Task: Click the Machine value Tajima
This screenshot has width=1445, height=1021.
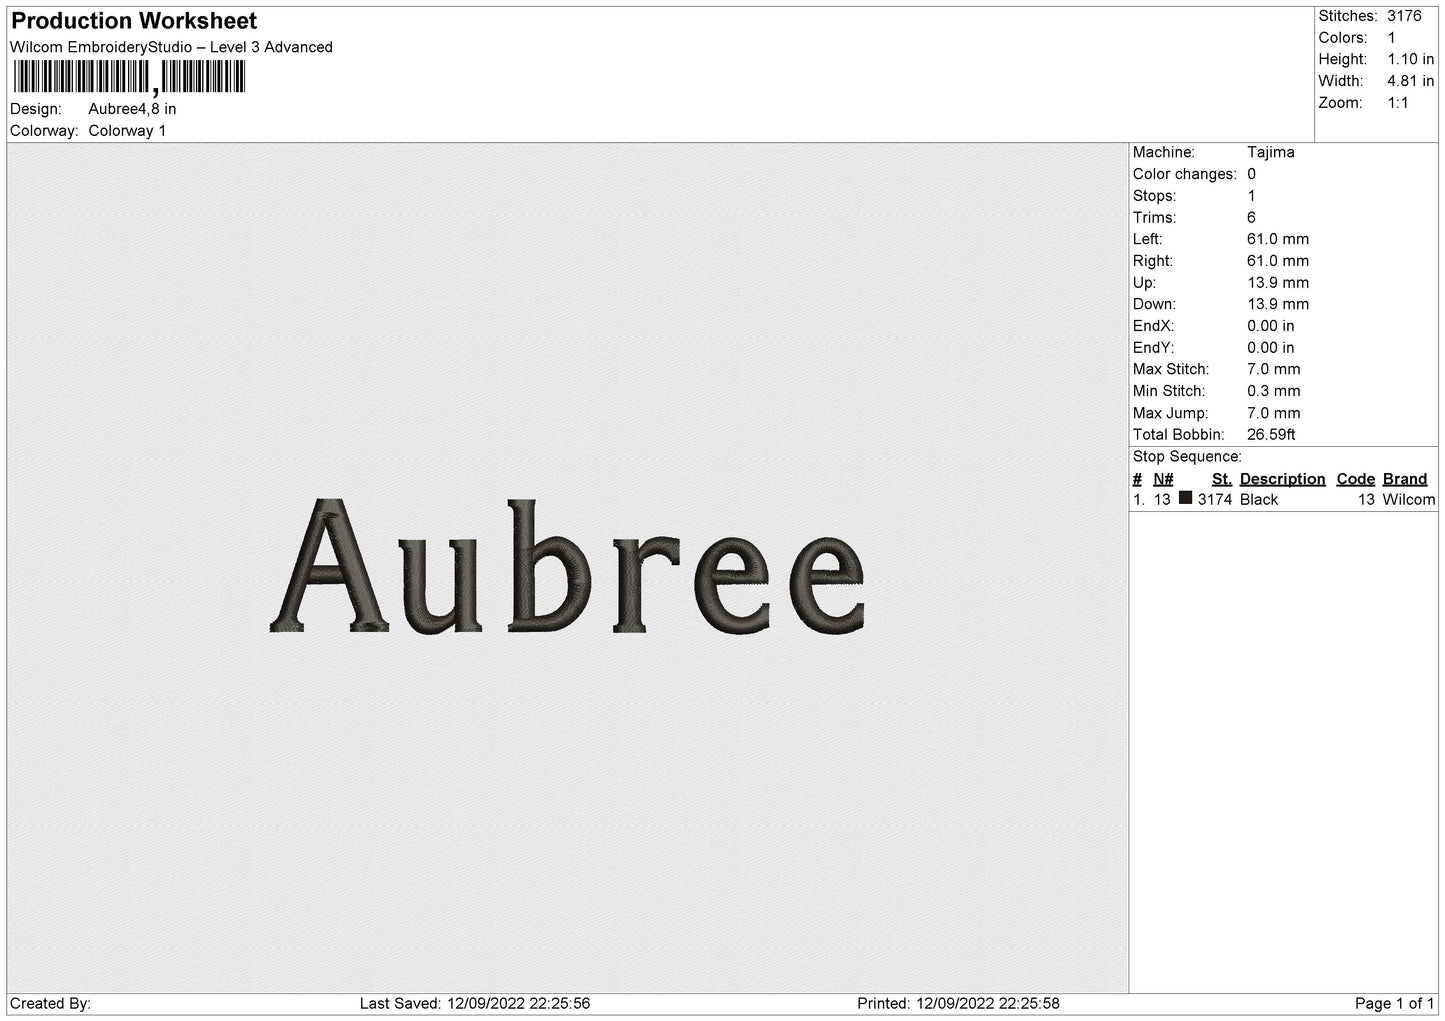Action: pyautogui.click(x=1271, y=152)
